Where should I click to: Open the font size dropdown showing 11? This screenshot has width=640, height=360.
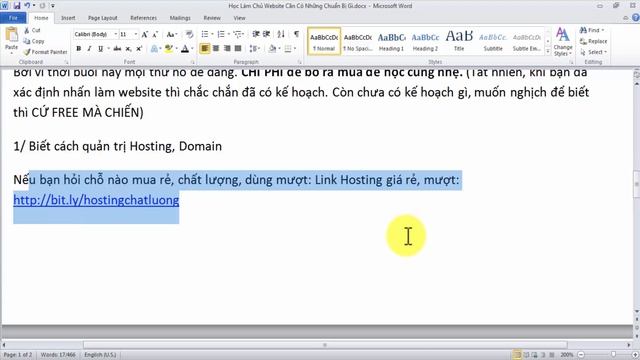pos(136,35)
